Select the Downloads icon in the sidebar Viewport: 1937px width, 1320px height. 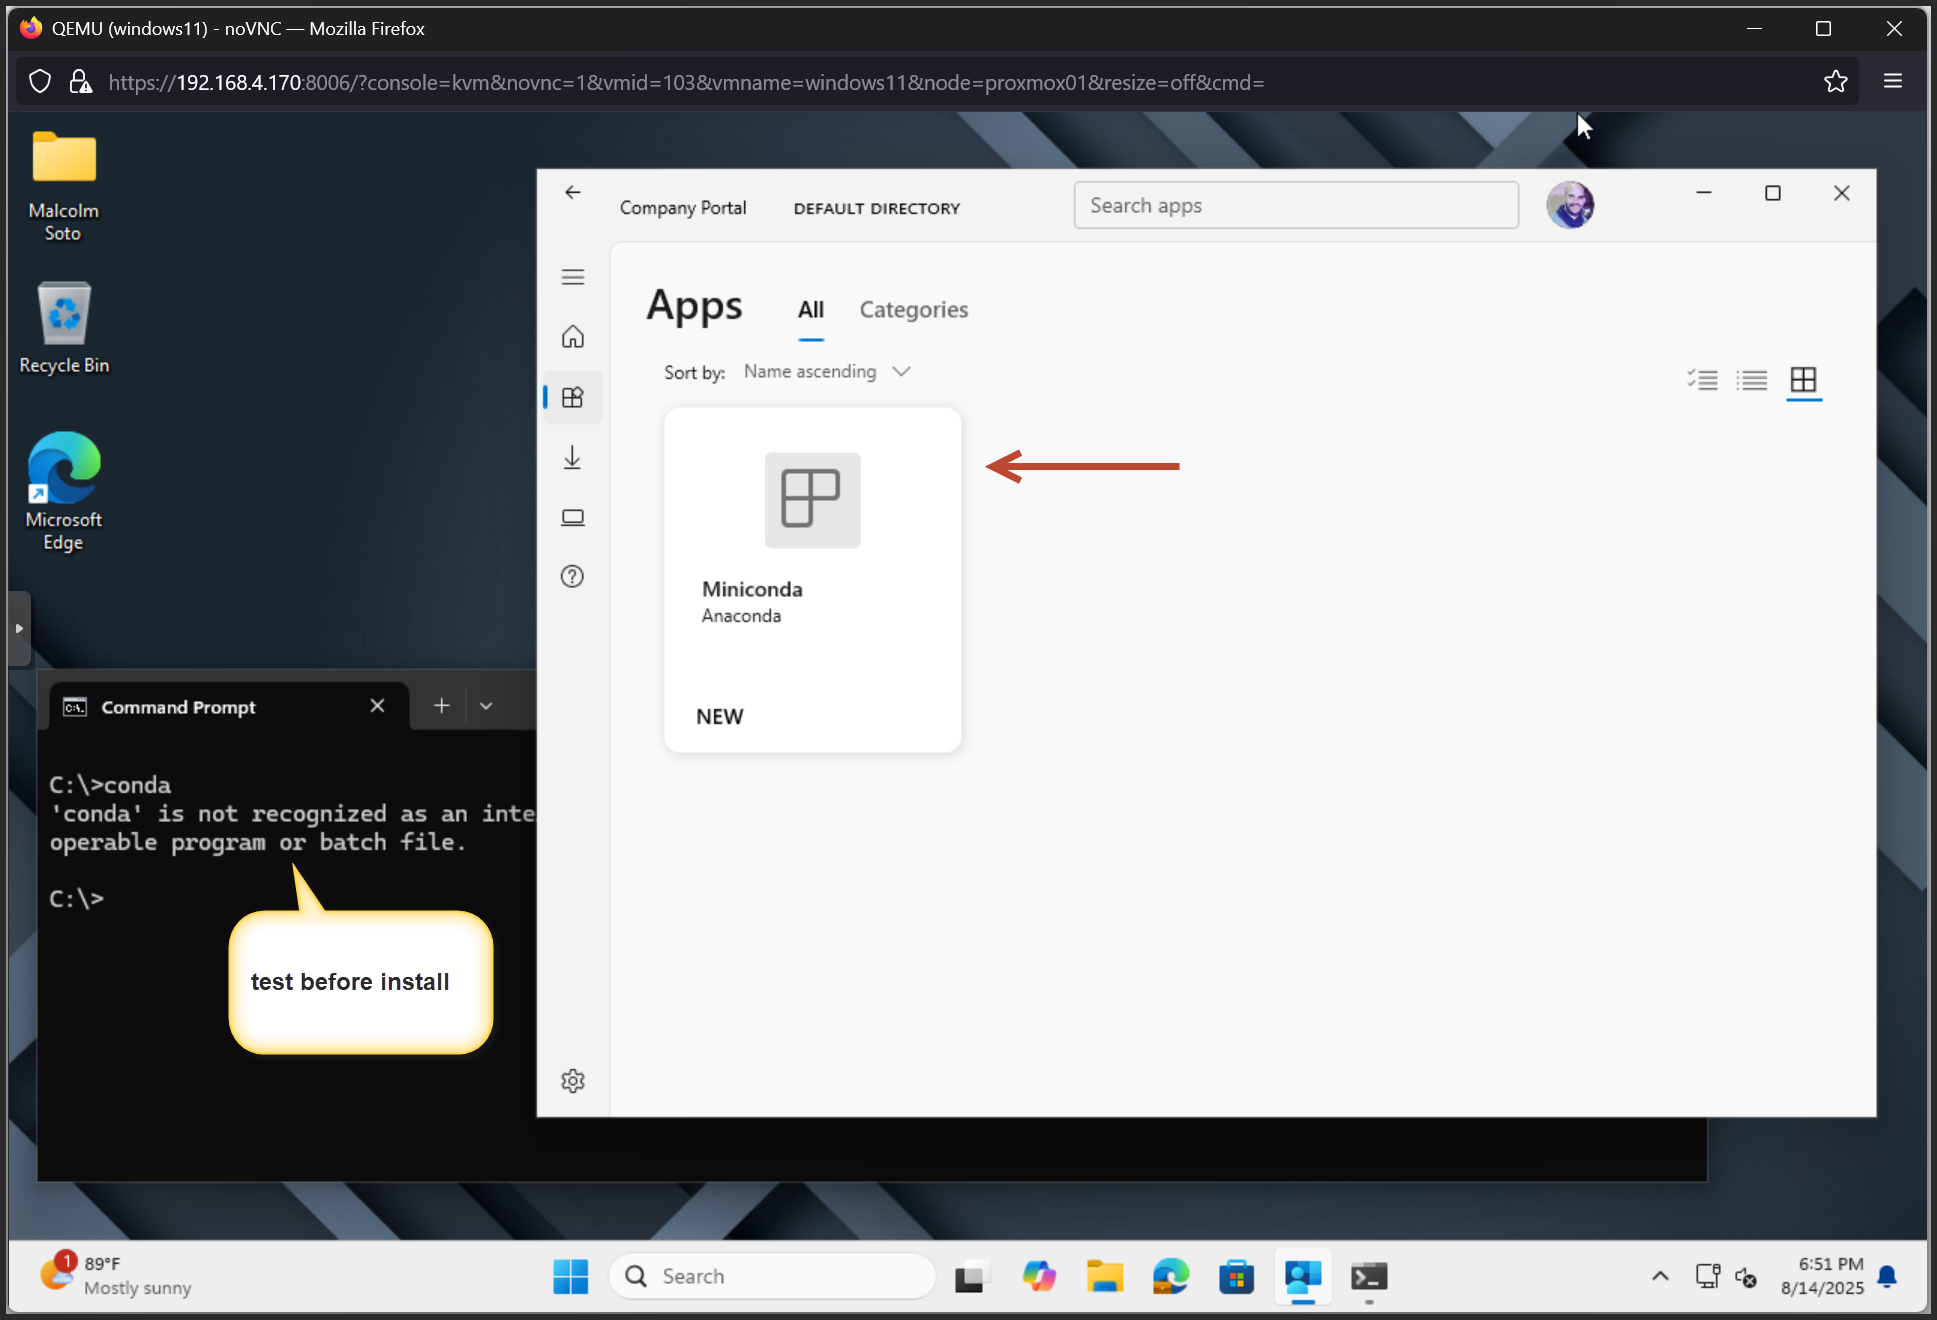click(x=573, y=458)
